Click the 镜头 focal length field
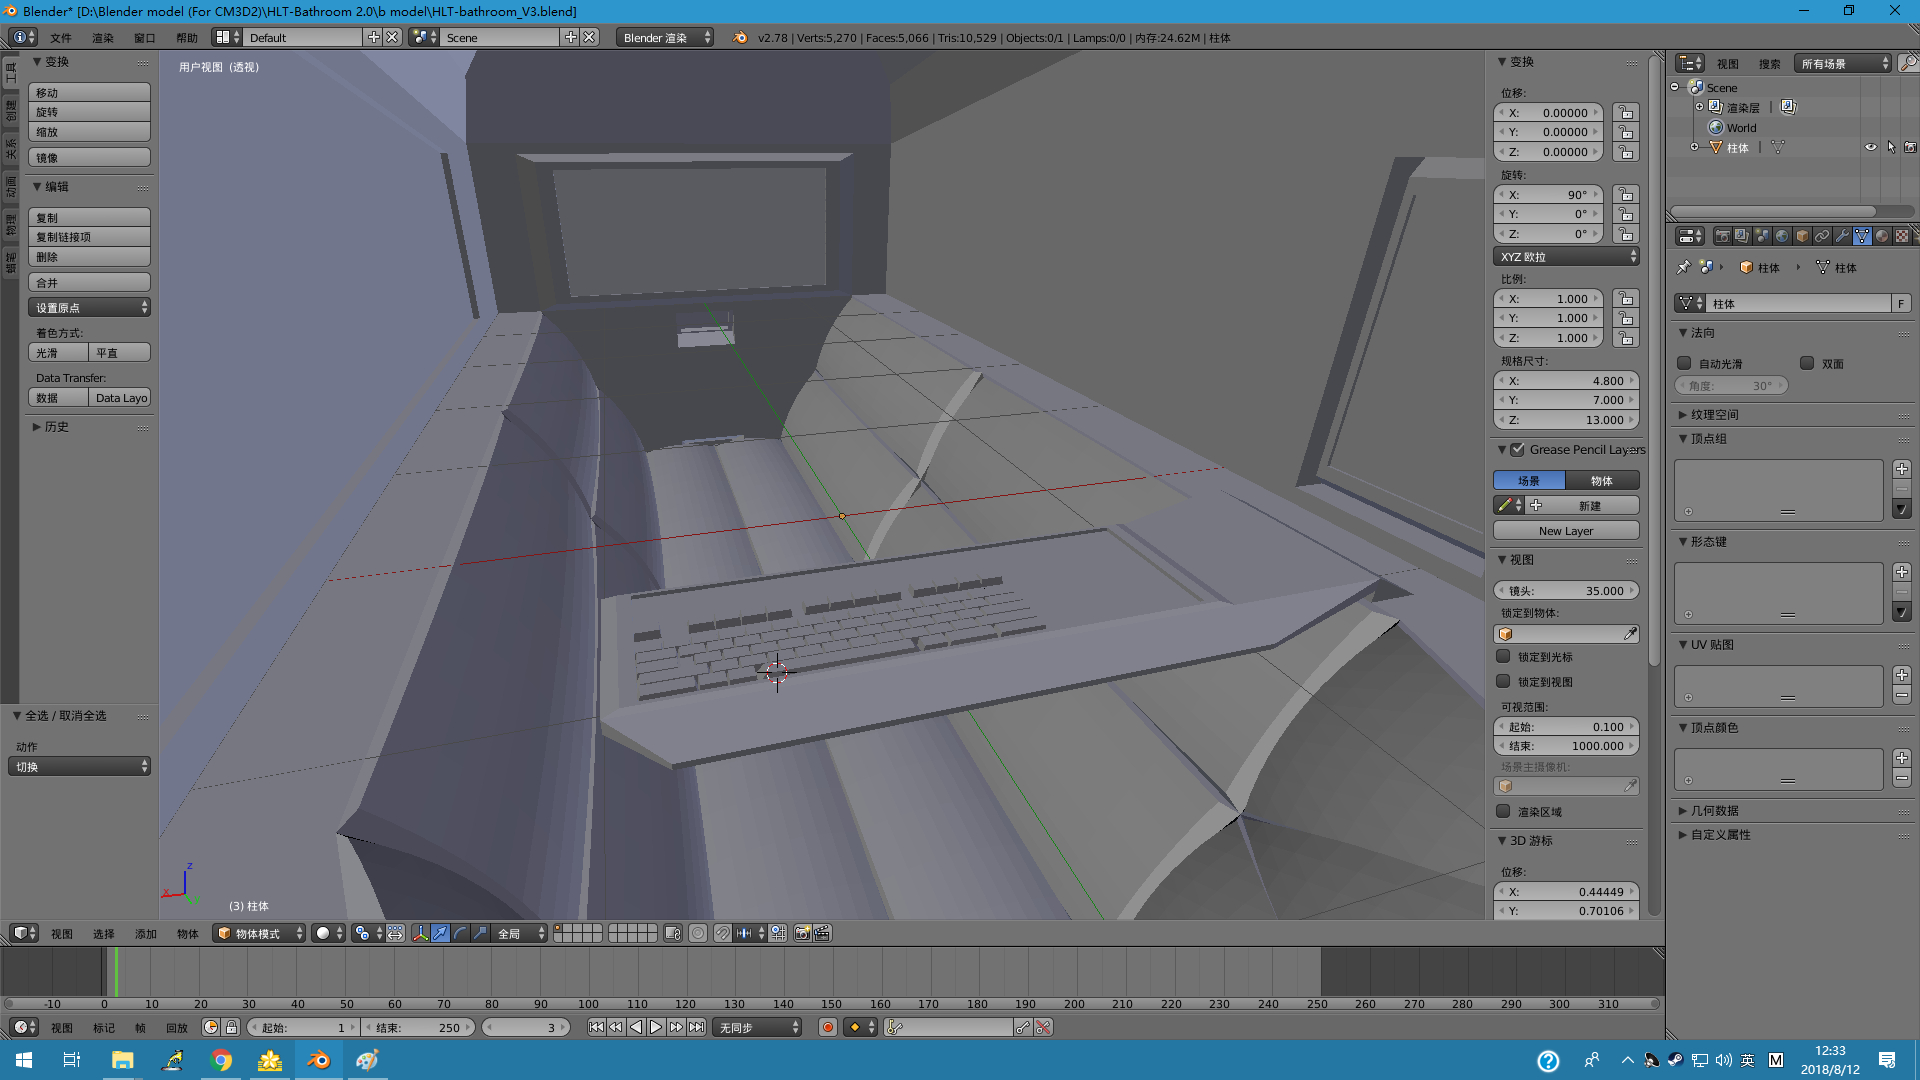The image size is (1920, 1080). pyautogui.click(x=1565, y=590)
